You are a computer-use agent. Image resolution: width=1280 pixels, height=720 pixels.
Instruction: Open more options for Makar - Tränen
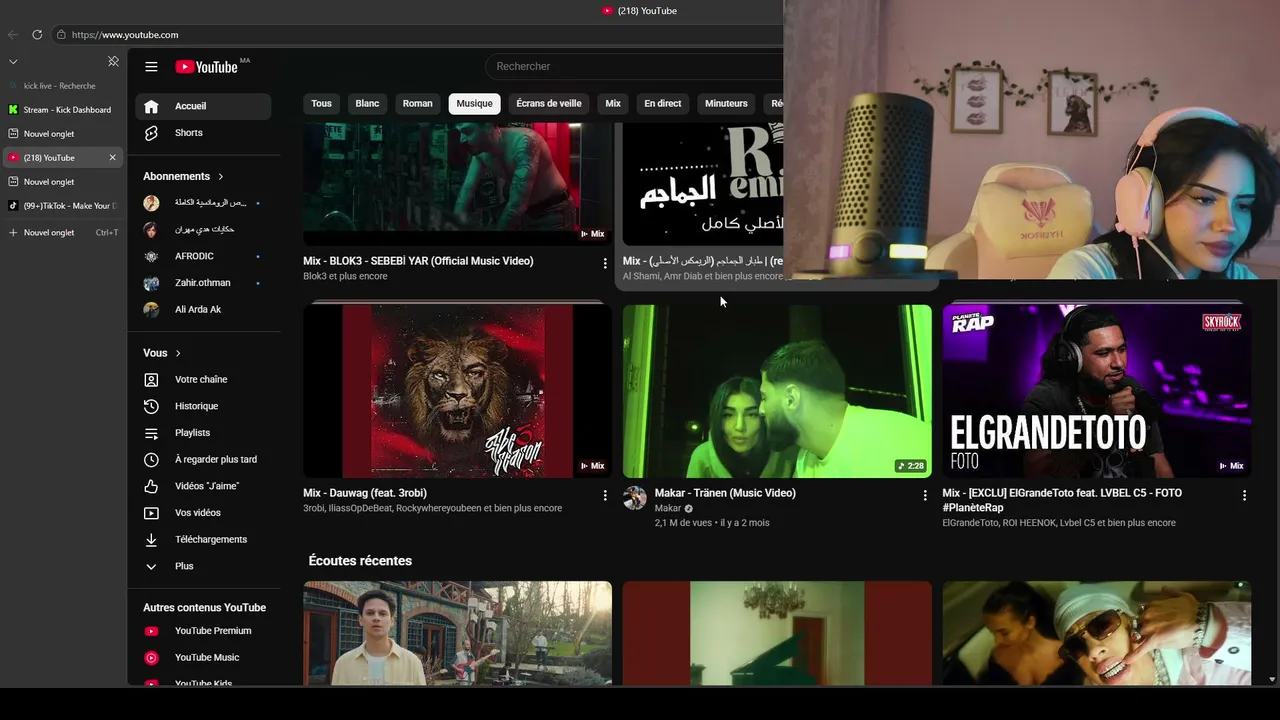tap(925, 496)
